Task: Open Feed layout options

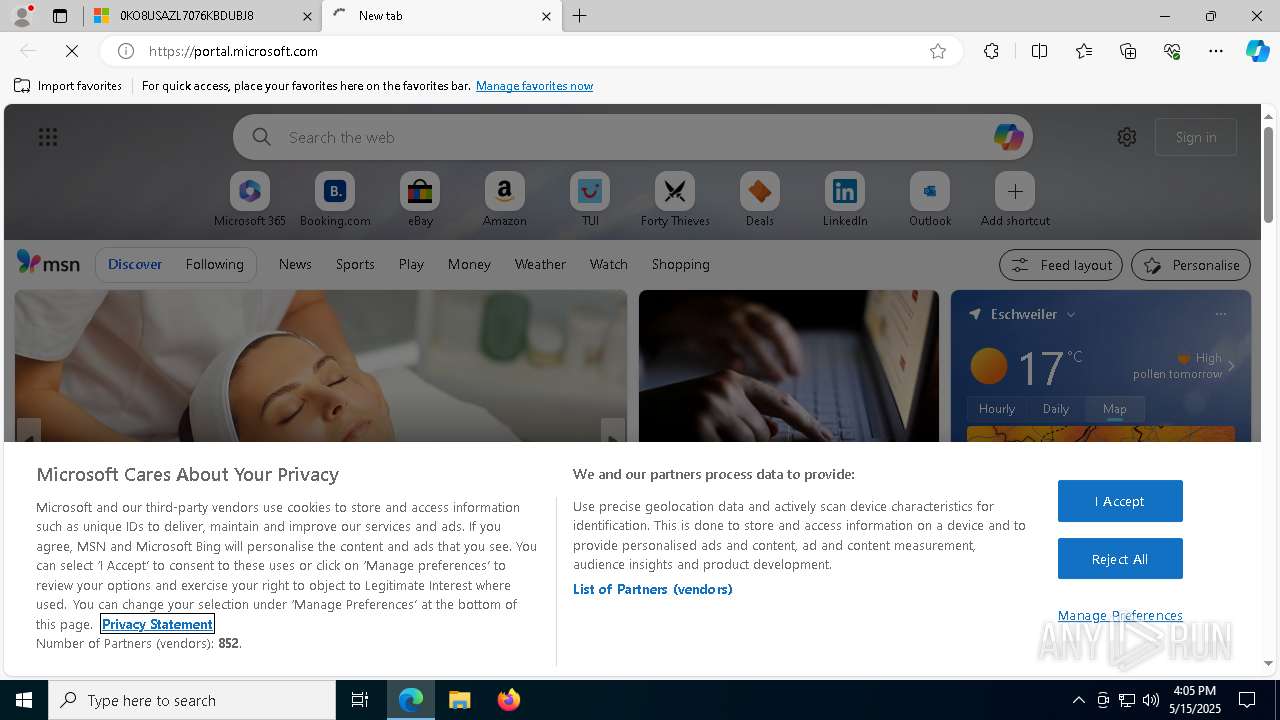Action: point(1061,265)
